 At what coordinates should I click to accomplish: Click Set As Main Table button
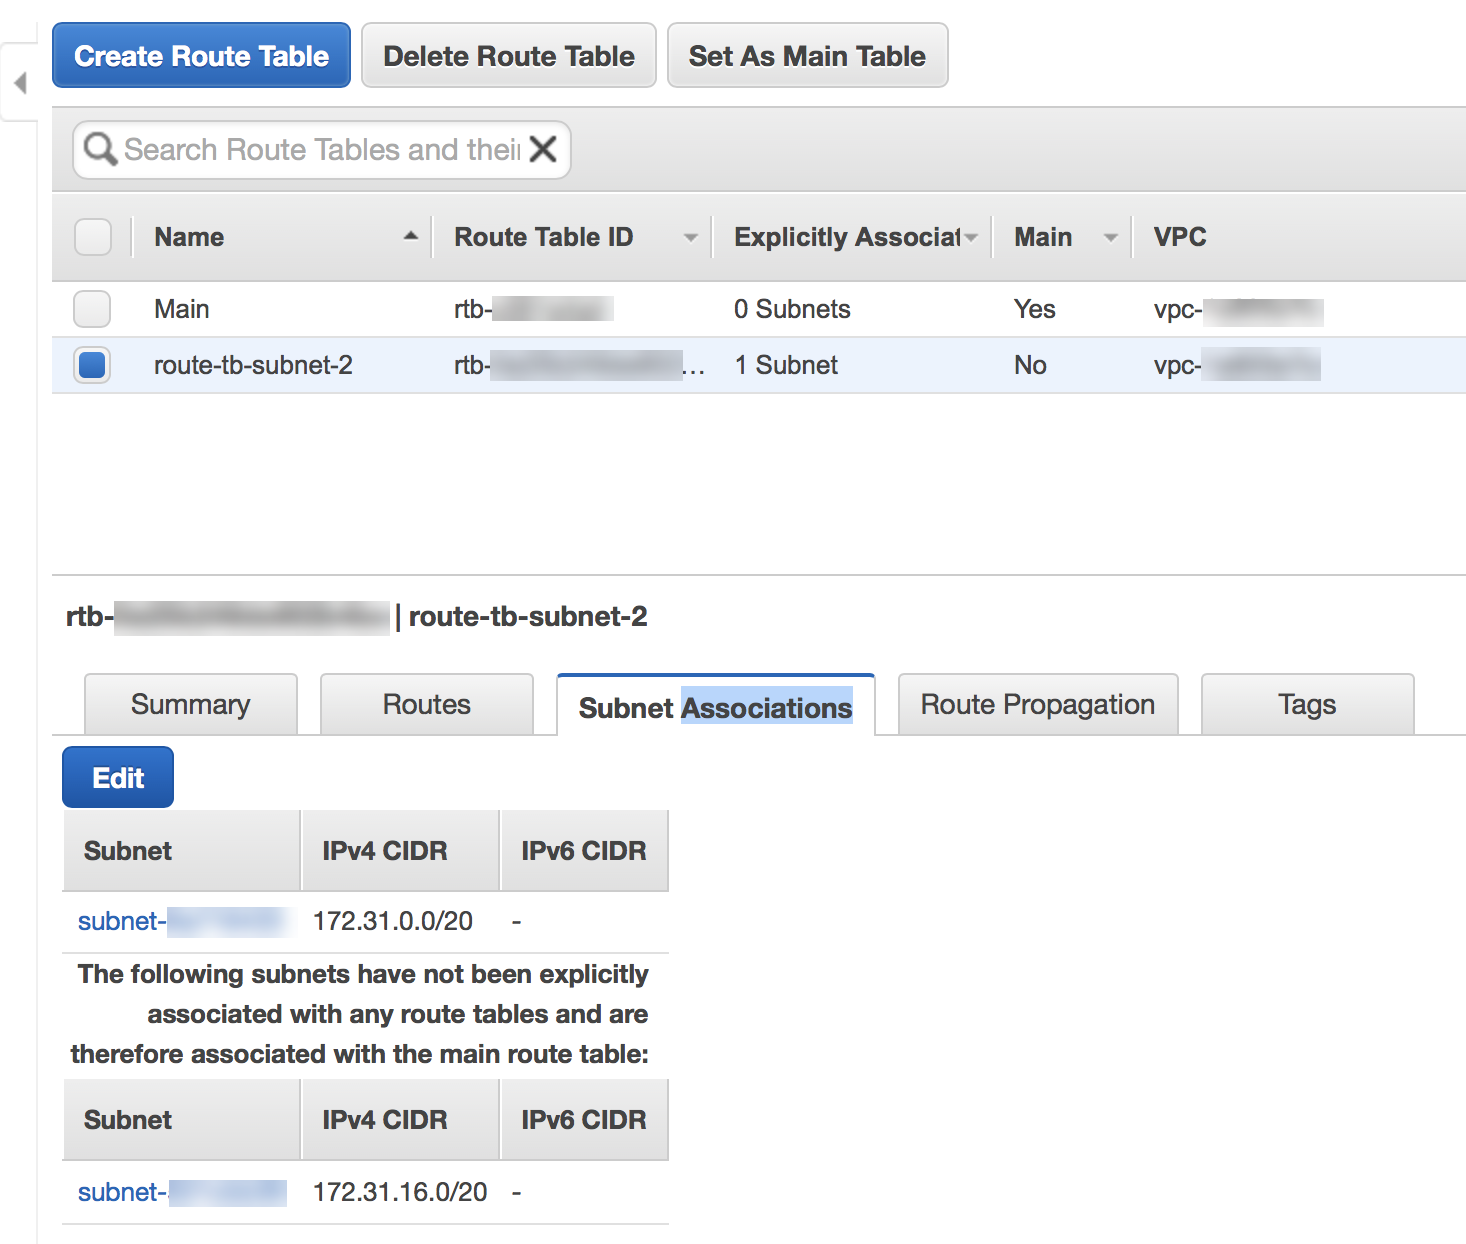pos(807,56)
